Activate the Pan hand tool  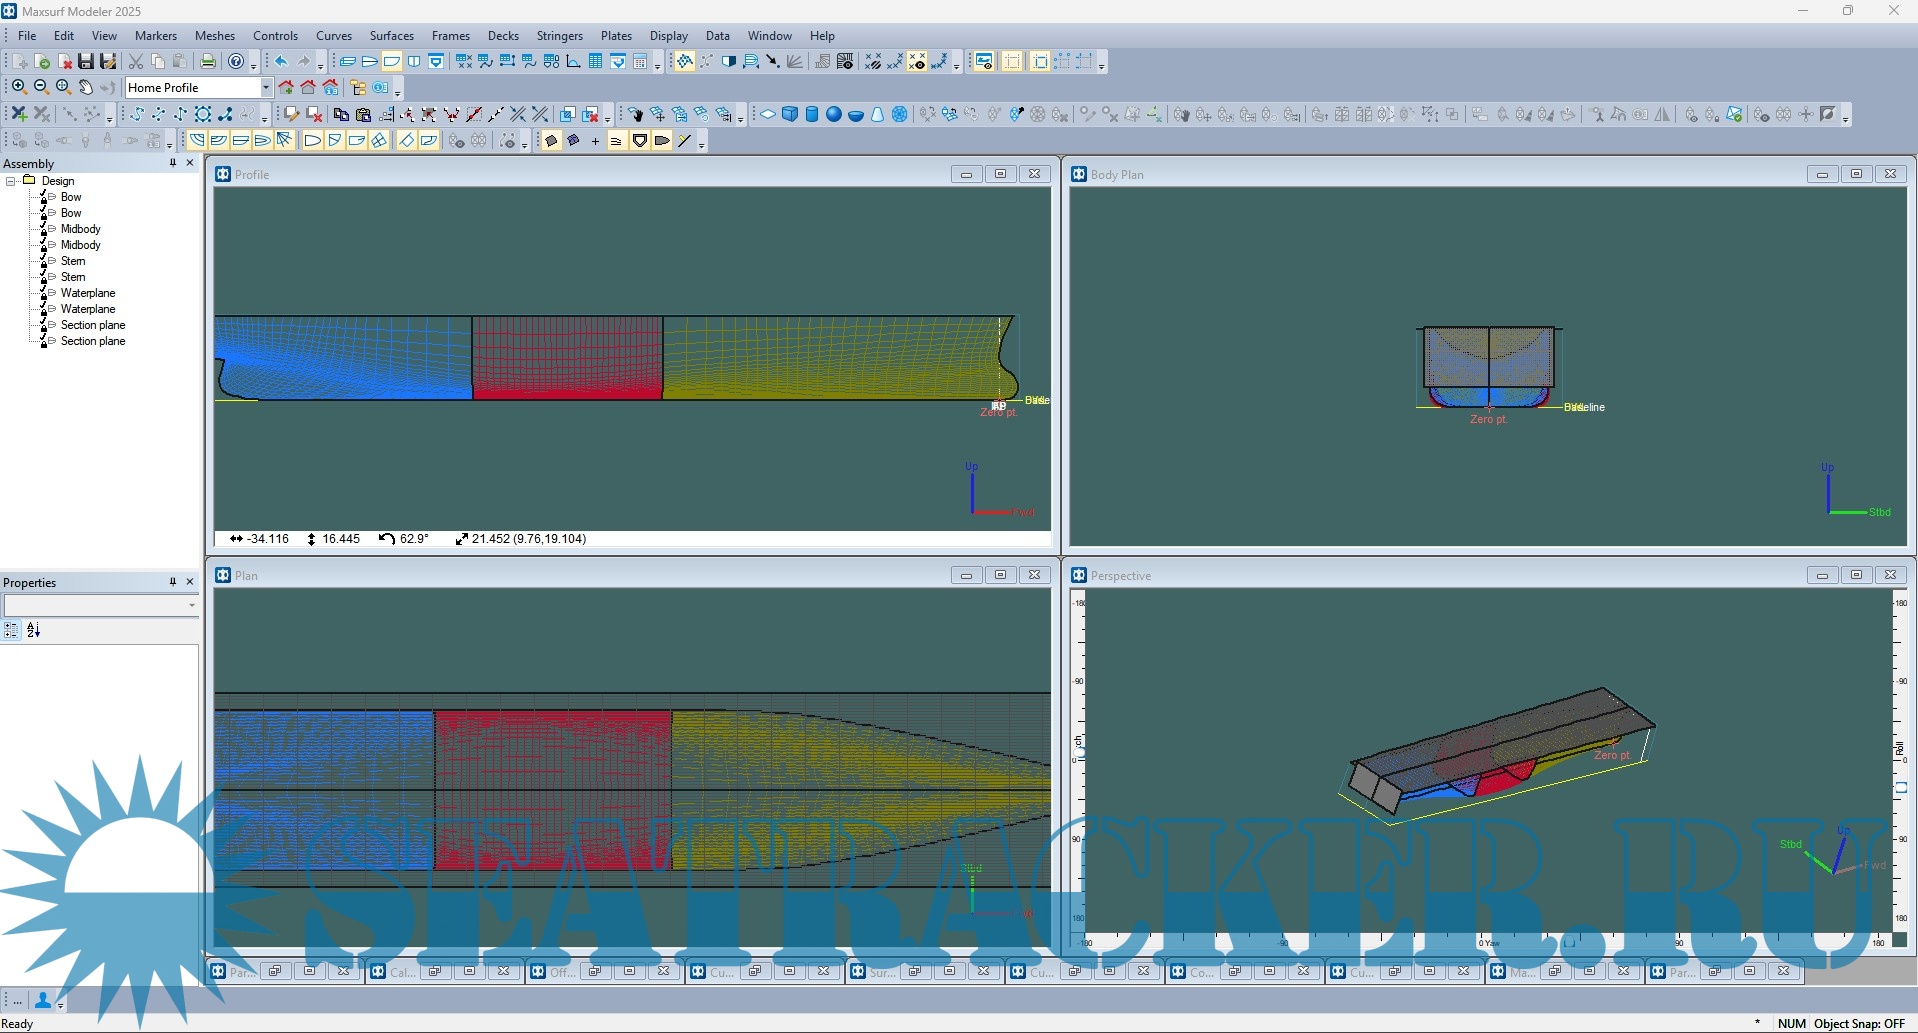tap(86, 88)
